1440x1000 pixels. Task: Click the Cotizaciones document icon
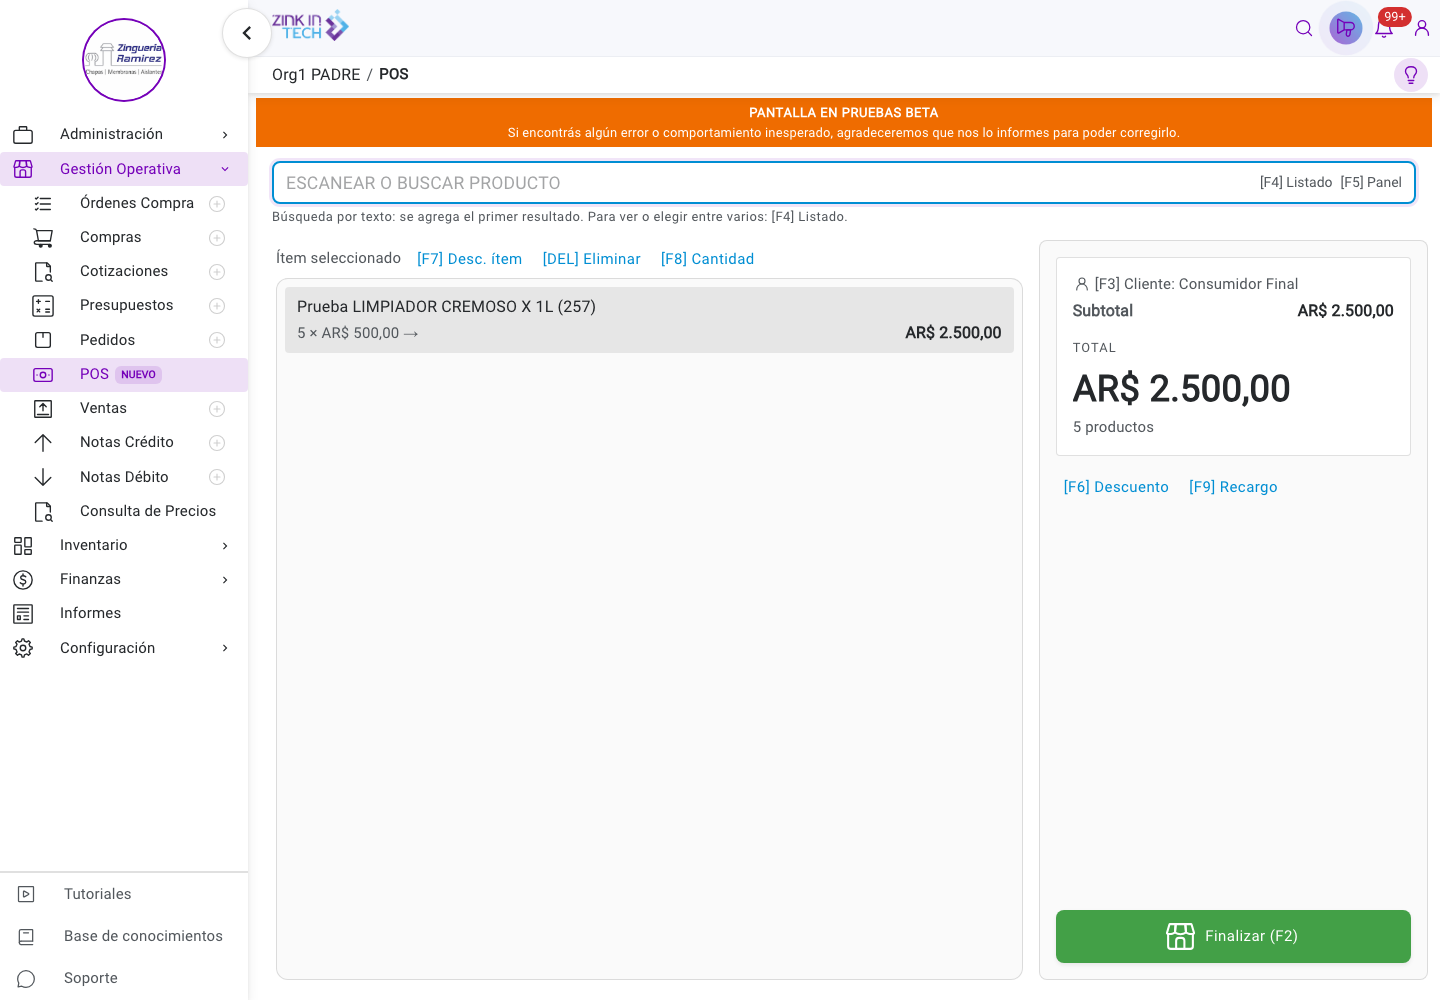[x=43, y=271]
